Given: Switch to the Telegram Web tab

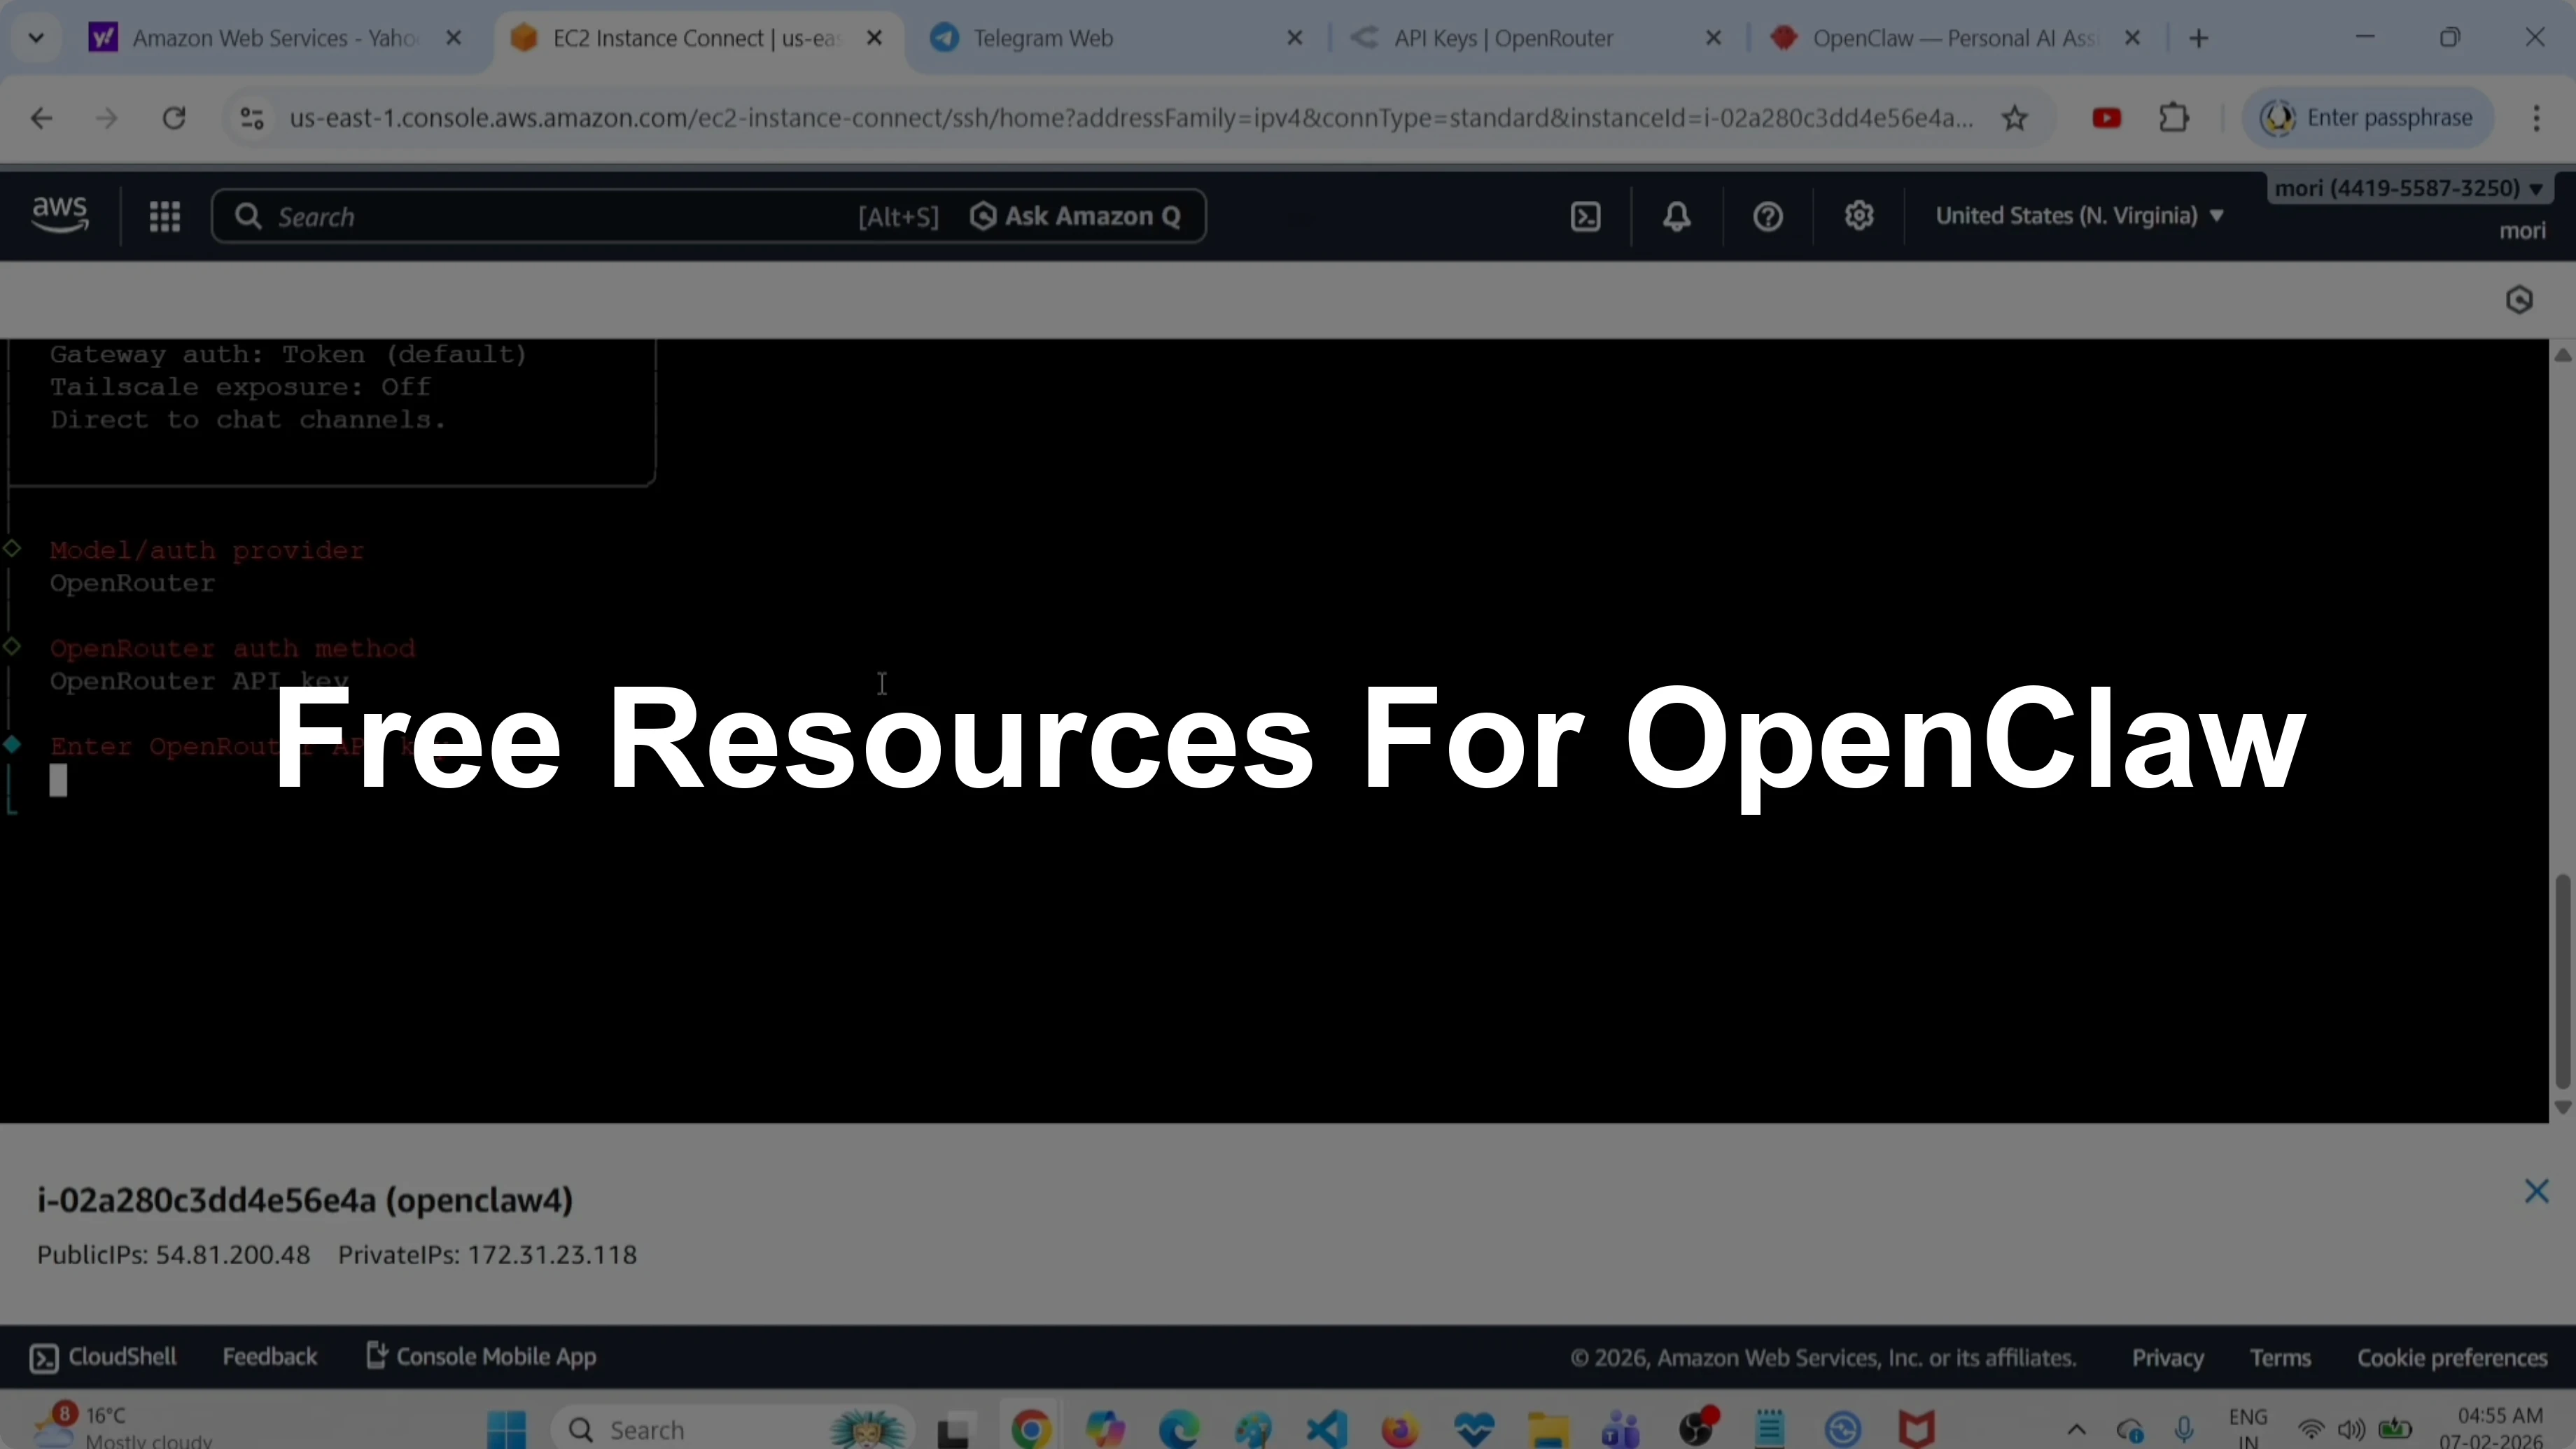Looking at the screenshot, I should [x=1044, y=37].
